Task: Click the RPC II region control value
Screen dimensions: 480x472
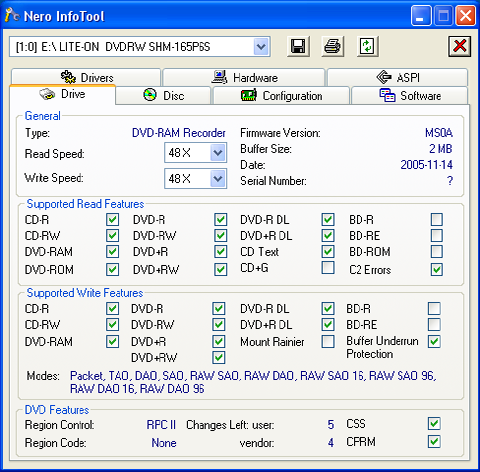Action: 161,425
